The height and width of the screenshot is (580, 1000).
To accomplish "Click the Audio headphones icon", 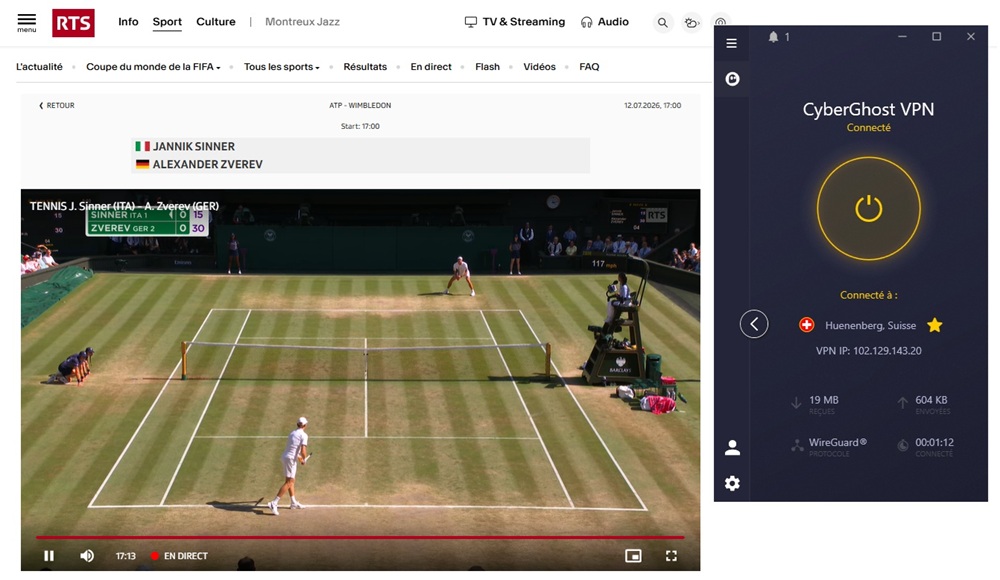I will click(x=587, y=22).
